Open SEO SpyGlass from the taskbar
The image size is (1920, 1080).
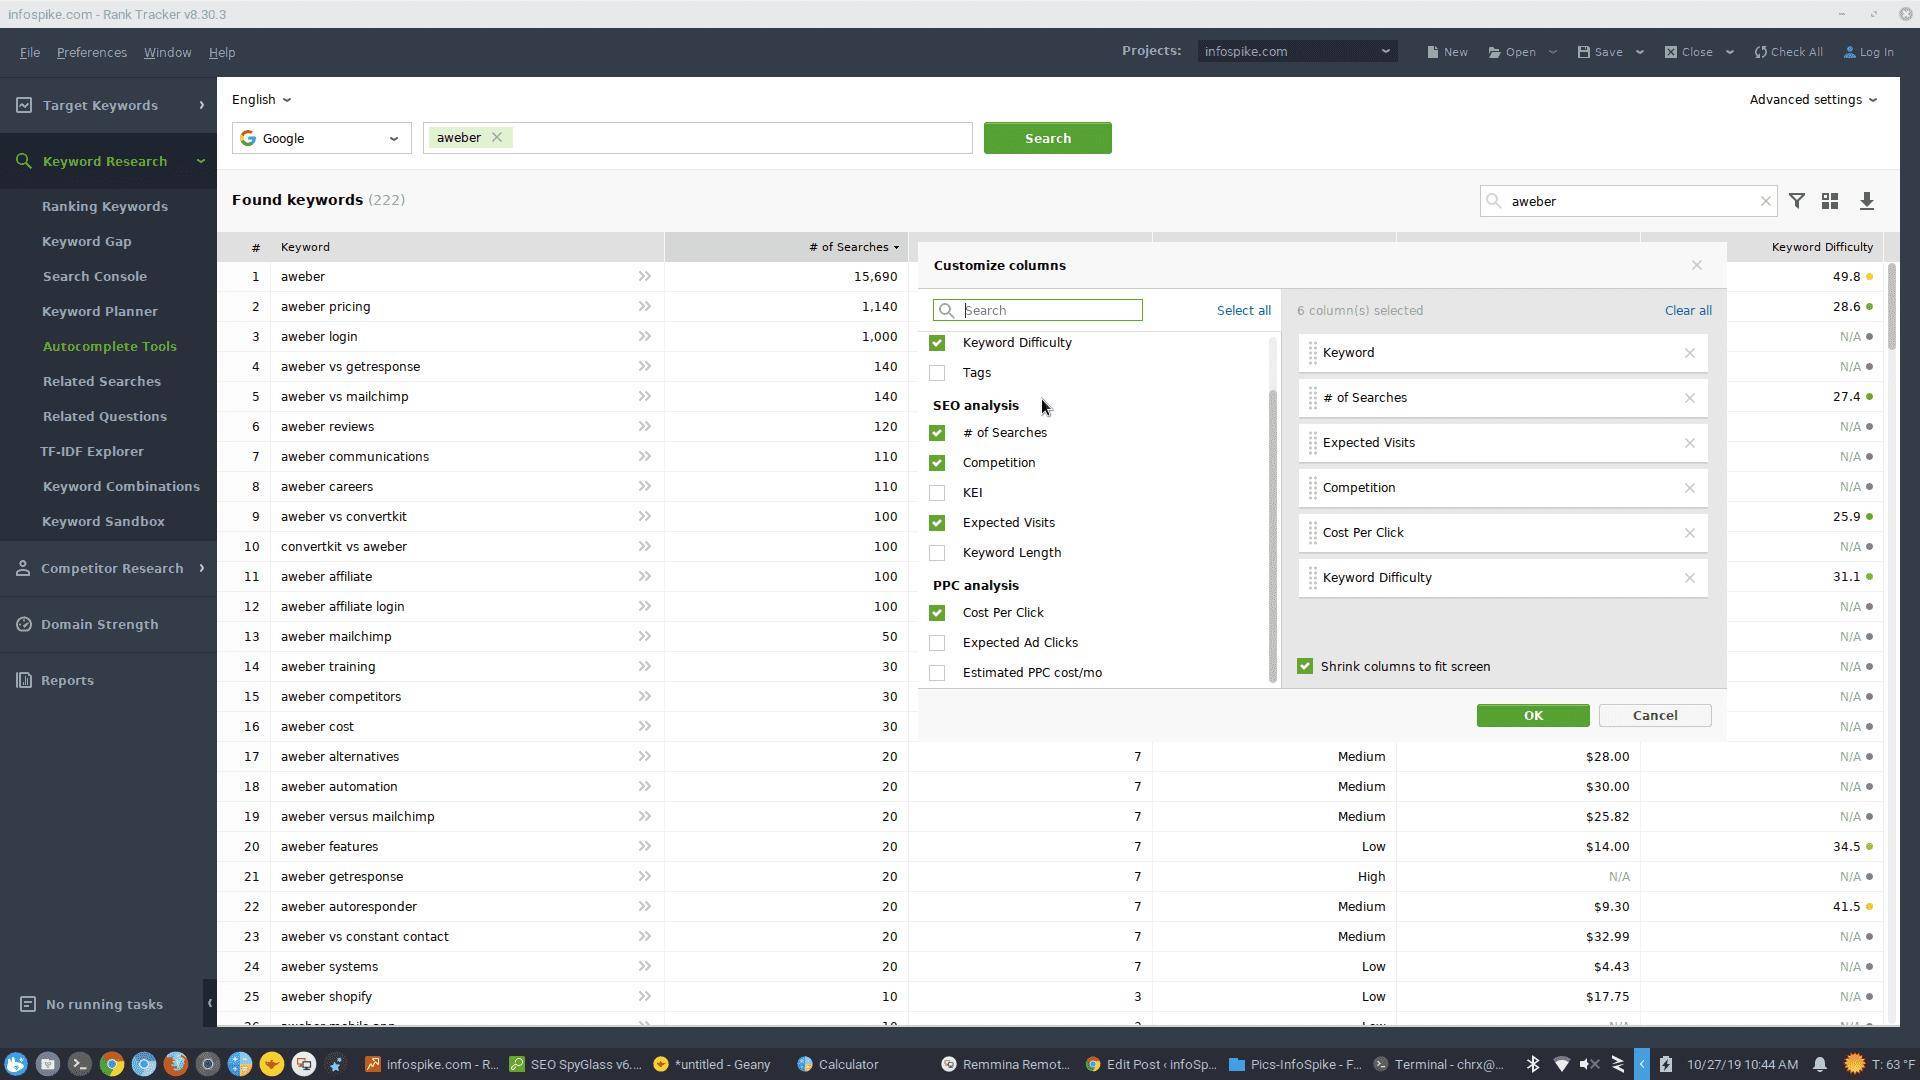point(574,1064)
